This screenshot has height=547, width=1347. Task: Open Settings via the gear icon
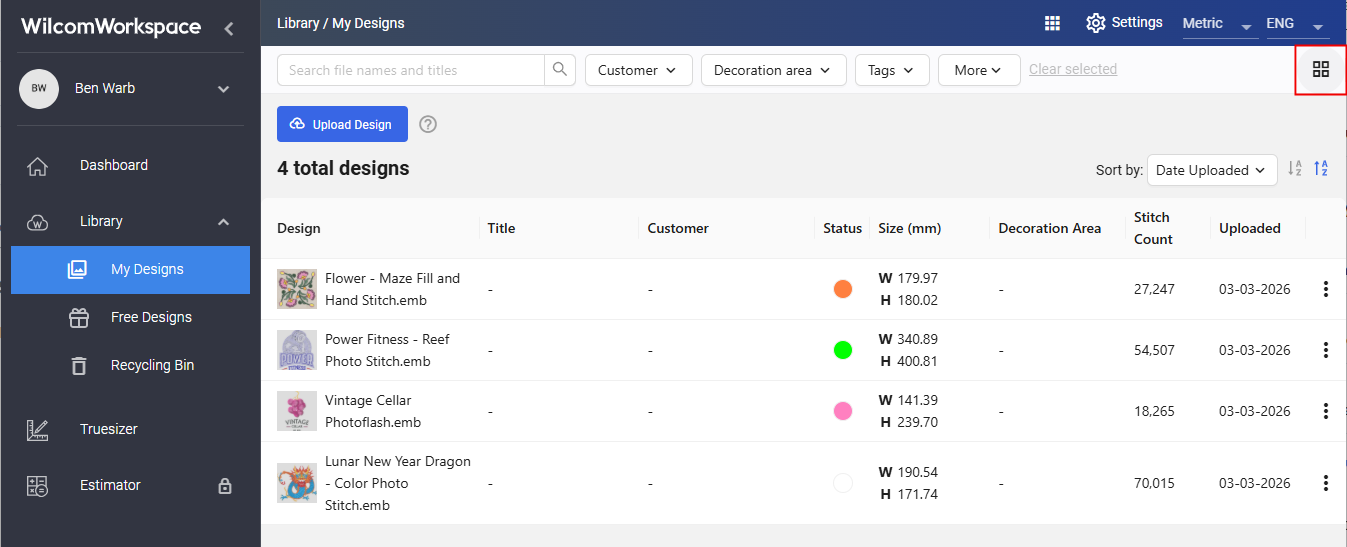point(1096,23)
